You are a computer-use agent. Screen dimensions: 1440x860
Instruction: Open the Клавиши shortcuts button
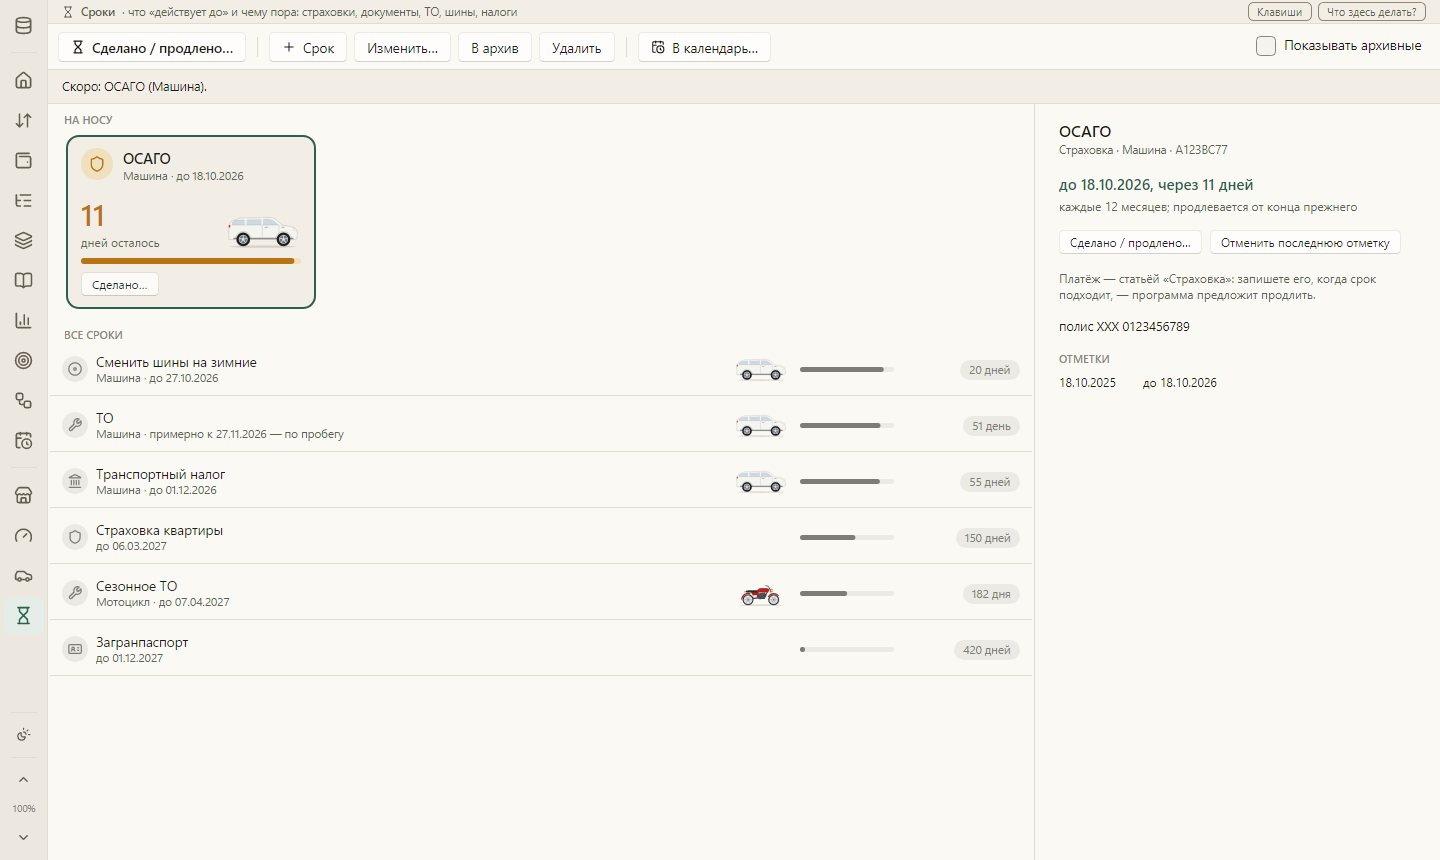[x=1280, y=12]
